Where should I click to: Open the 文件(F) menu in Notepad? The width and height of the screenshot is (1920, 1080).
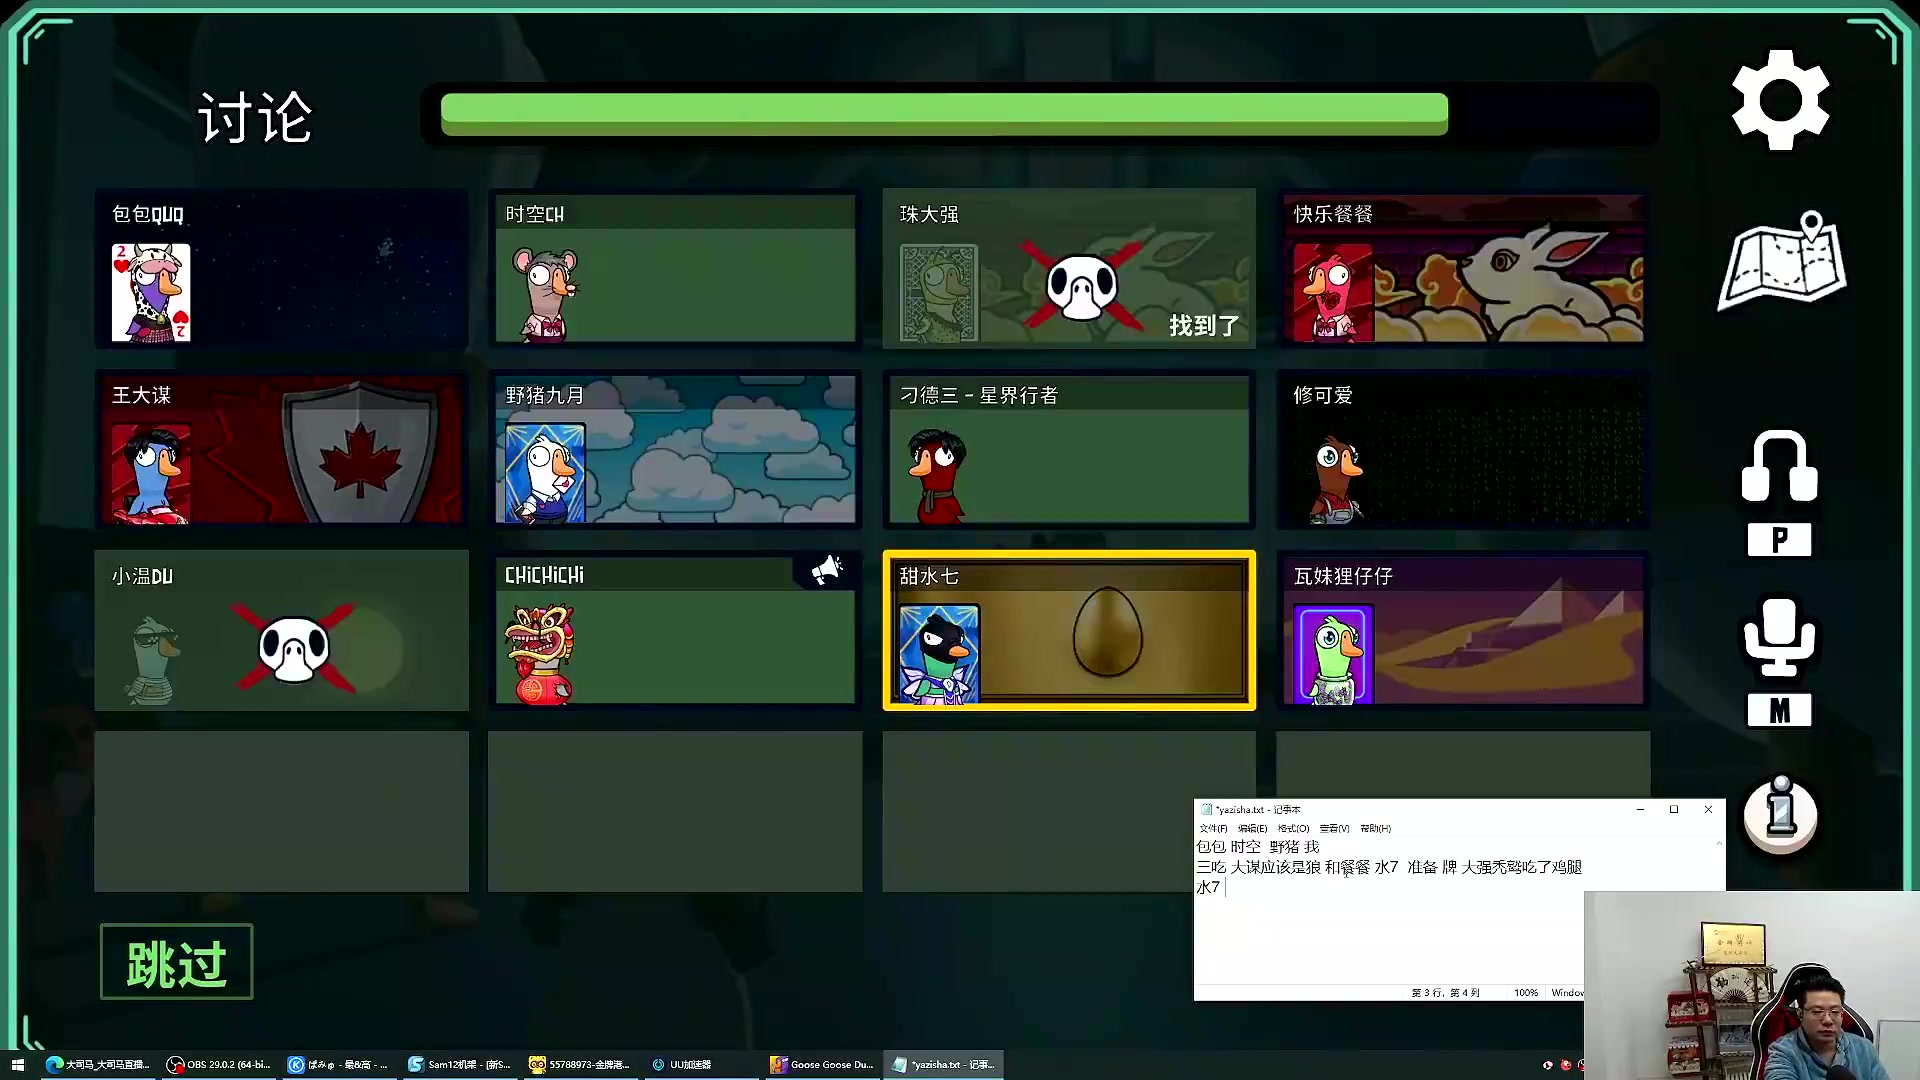point(1213,828)
